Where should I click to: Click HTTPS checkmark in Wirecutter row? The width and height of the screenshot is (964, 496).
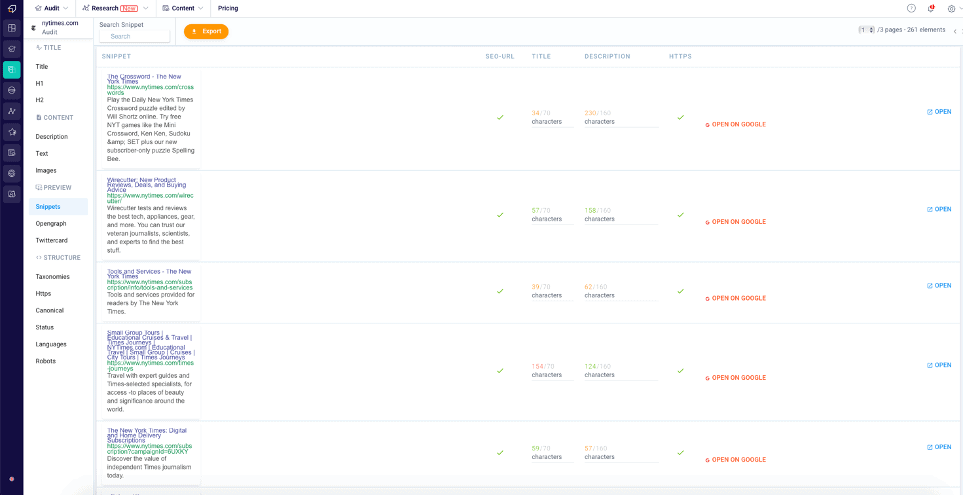pyautogui.click(x=680, y=215)
